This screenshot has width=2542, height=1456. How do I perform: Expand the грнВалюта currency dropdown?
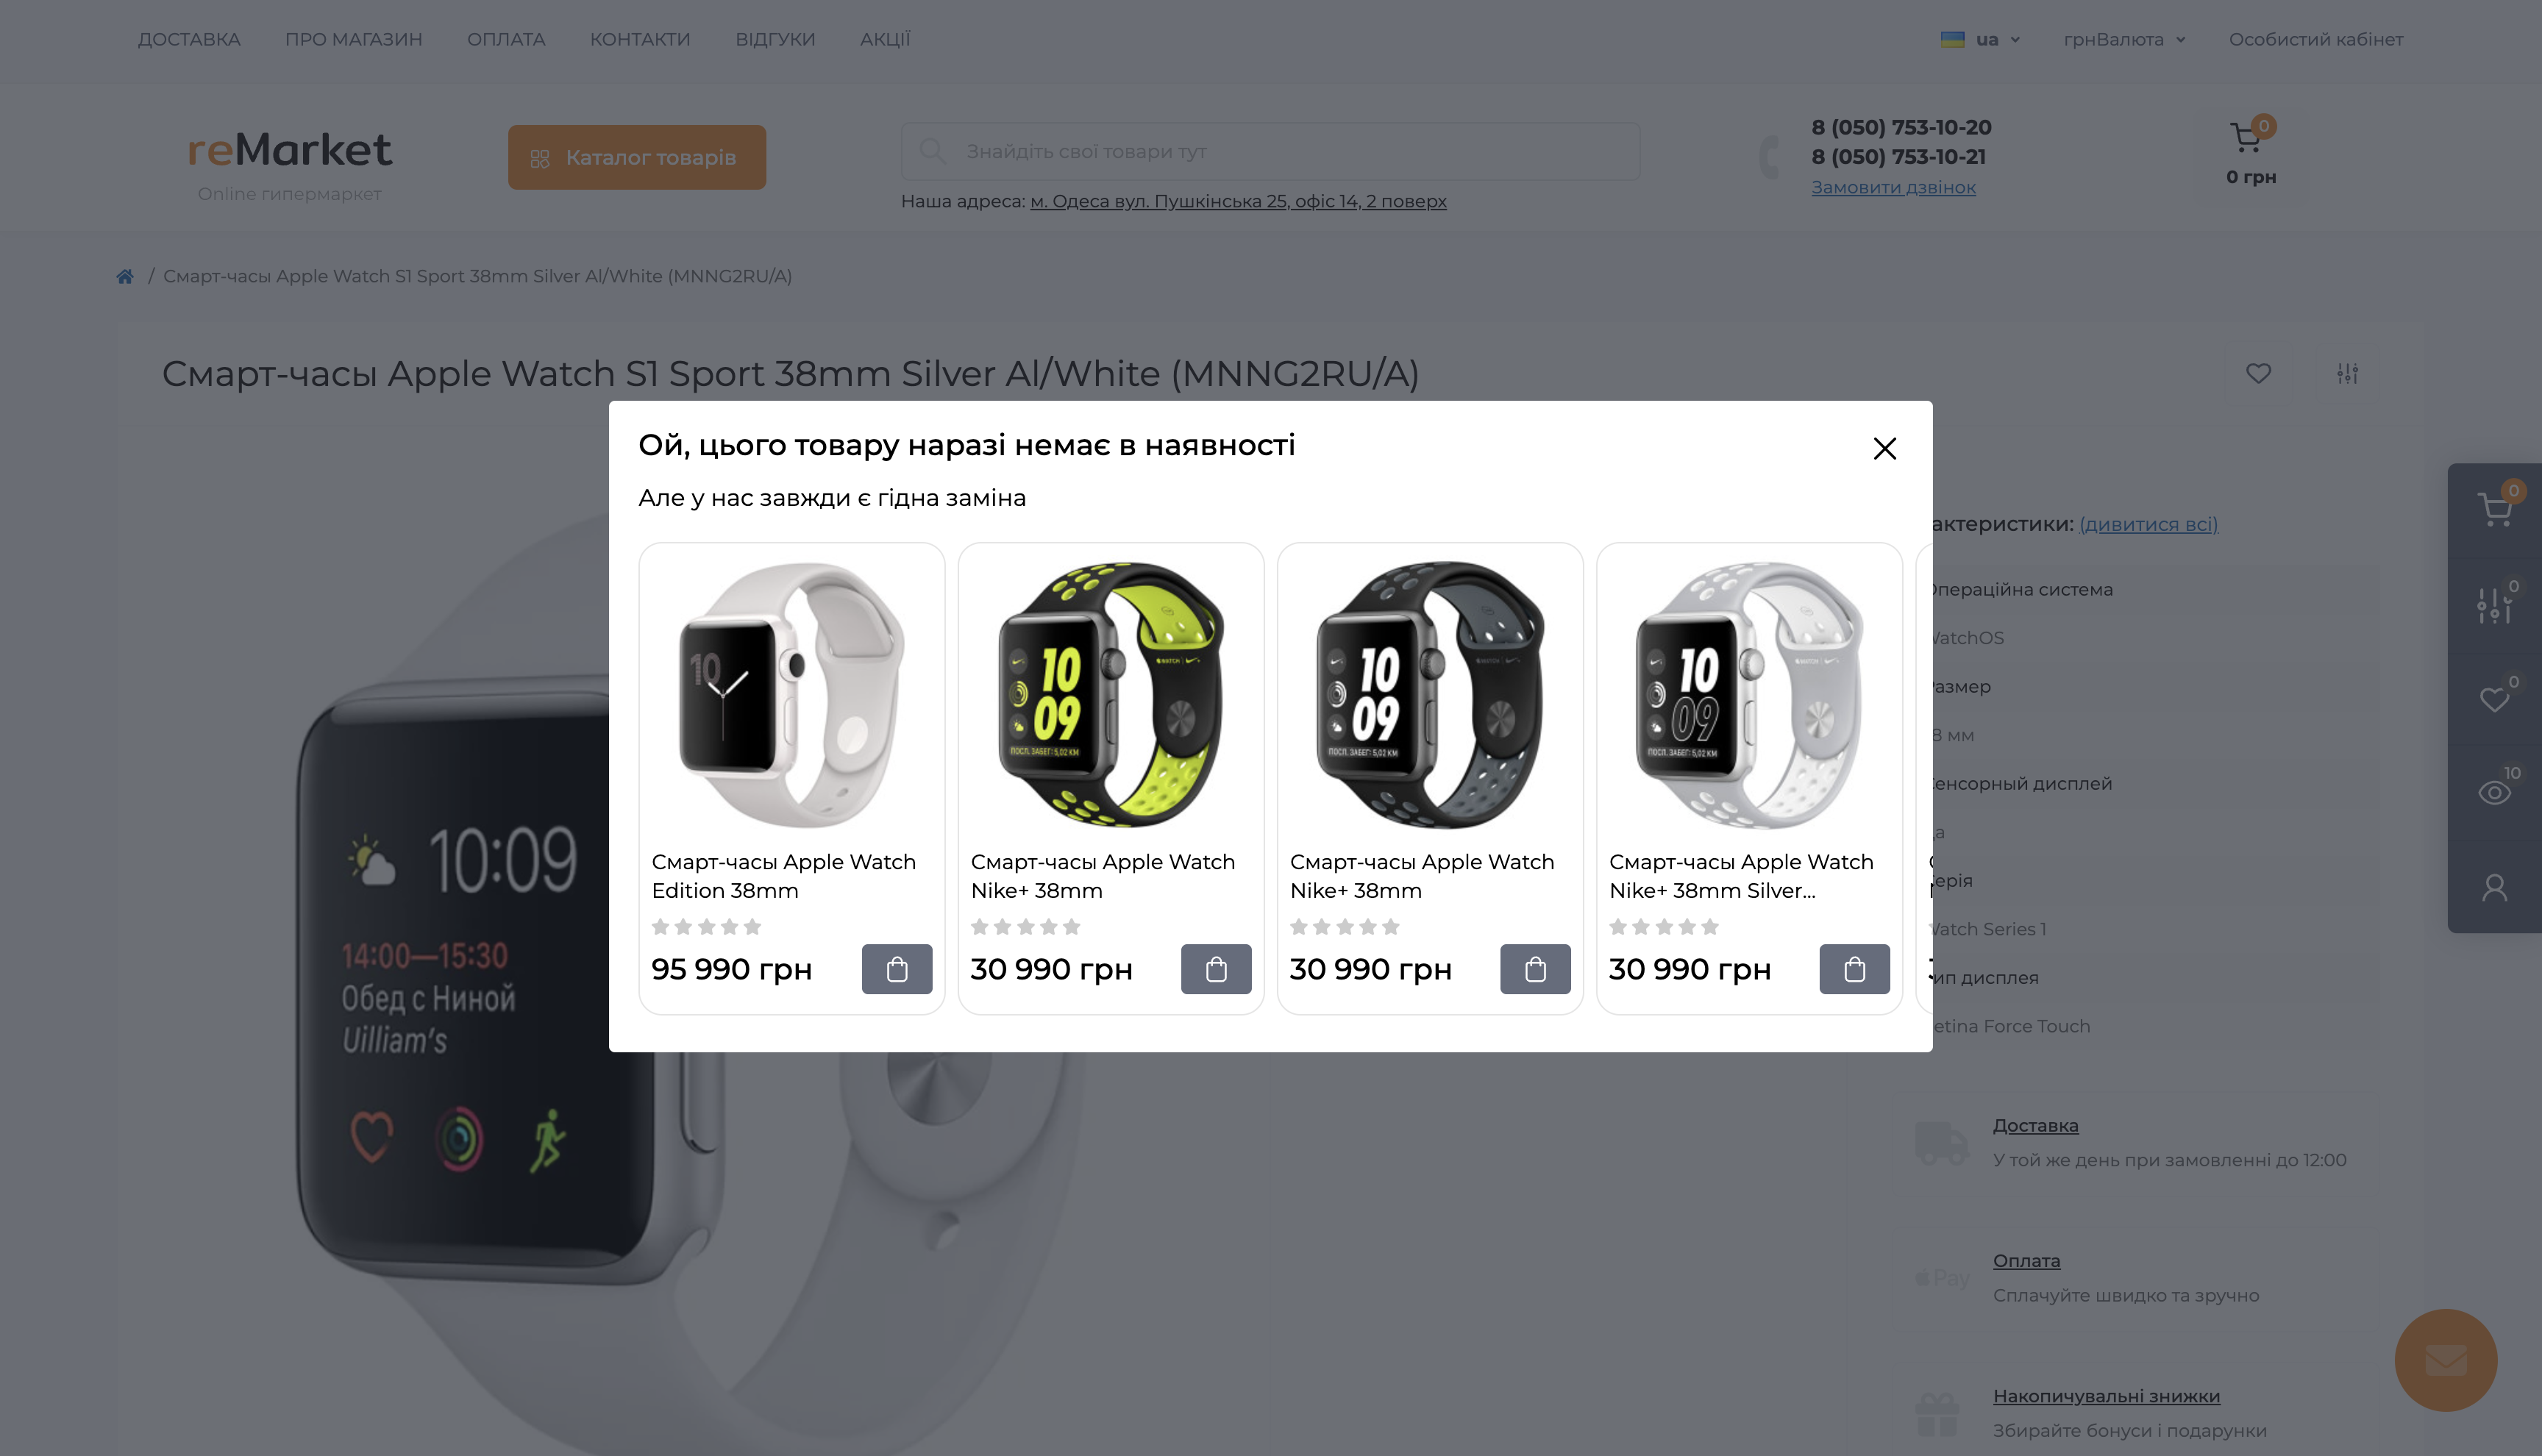tap(2124, 39)
